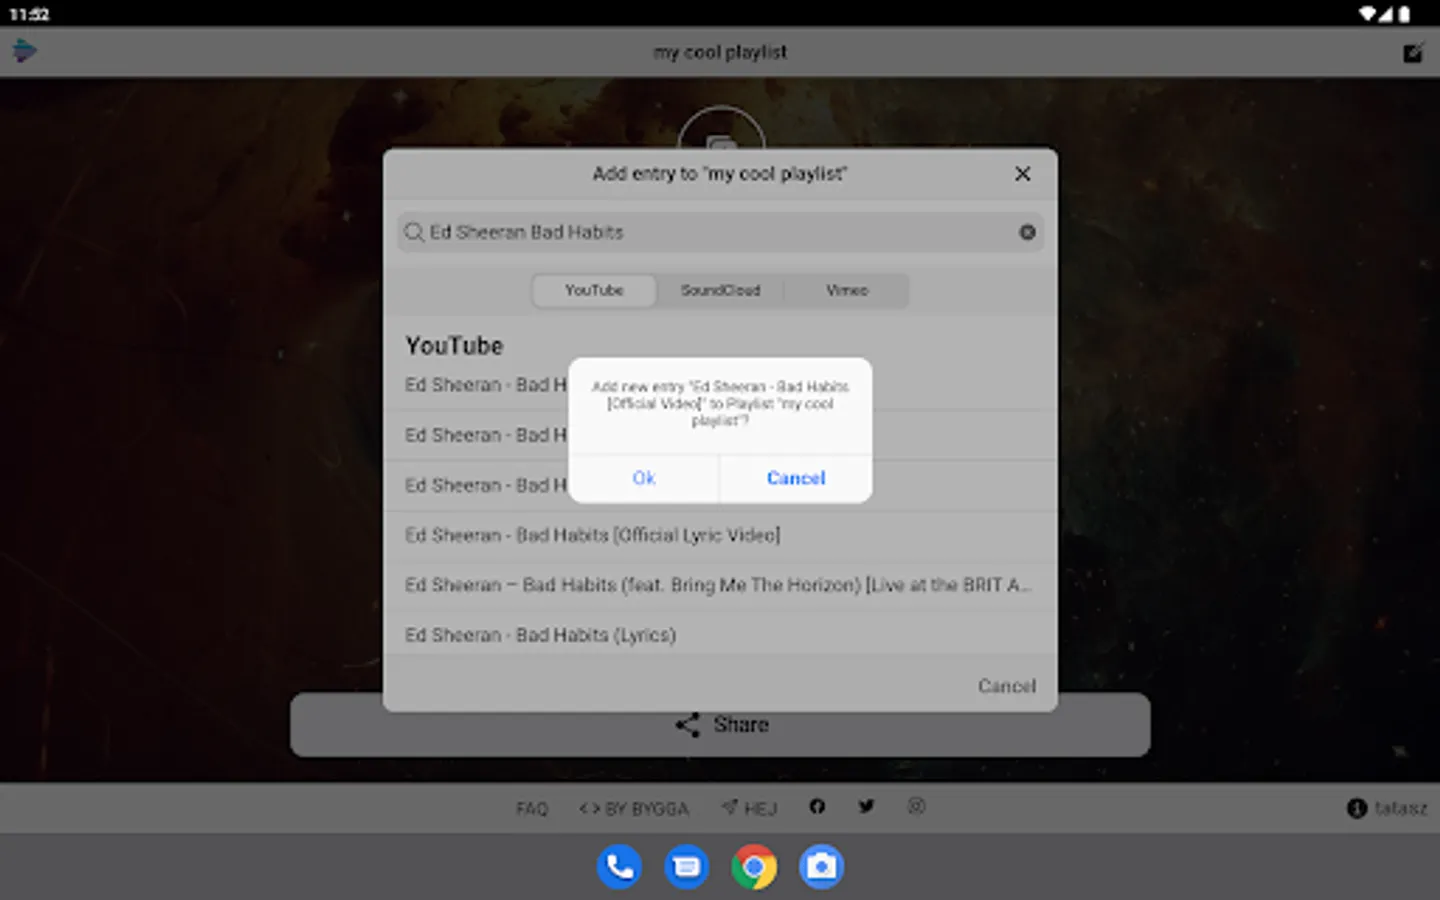Open the Facebook icon in footer

pyautogui.click(x=817, y=806)
